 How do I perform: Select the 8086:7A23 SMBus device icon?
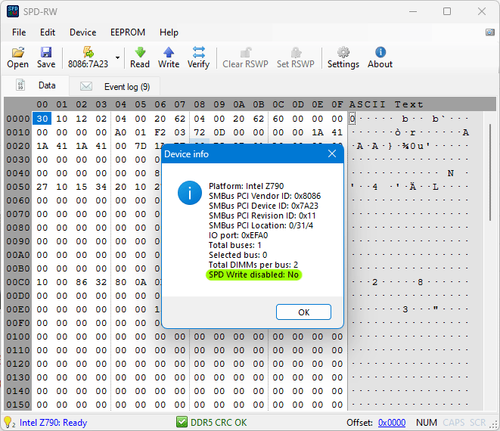[x=88, y=52]
